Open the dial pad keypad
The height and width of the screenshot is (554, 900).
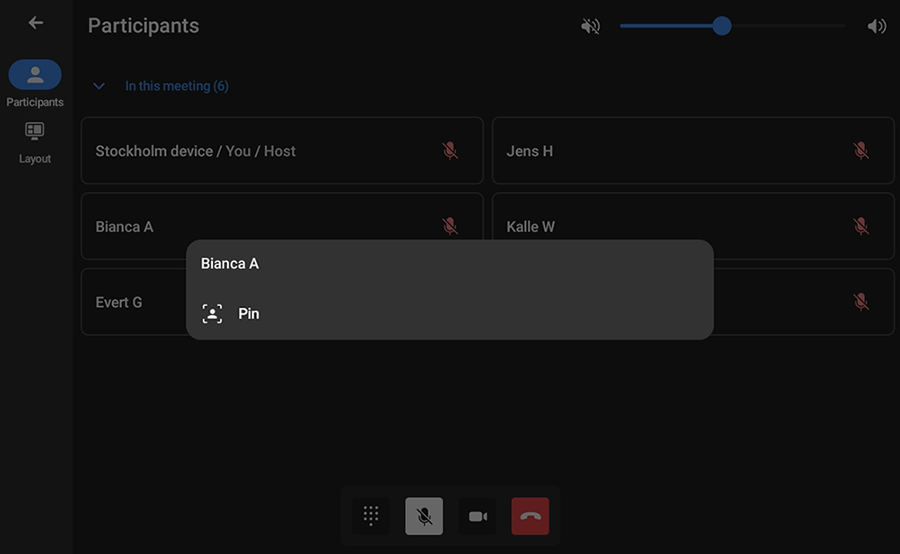pyautogui.click(x=371, y=516)
